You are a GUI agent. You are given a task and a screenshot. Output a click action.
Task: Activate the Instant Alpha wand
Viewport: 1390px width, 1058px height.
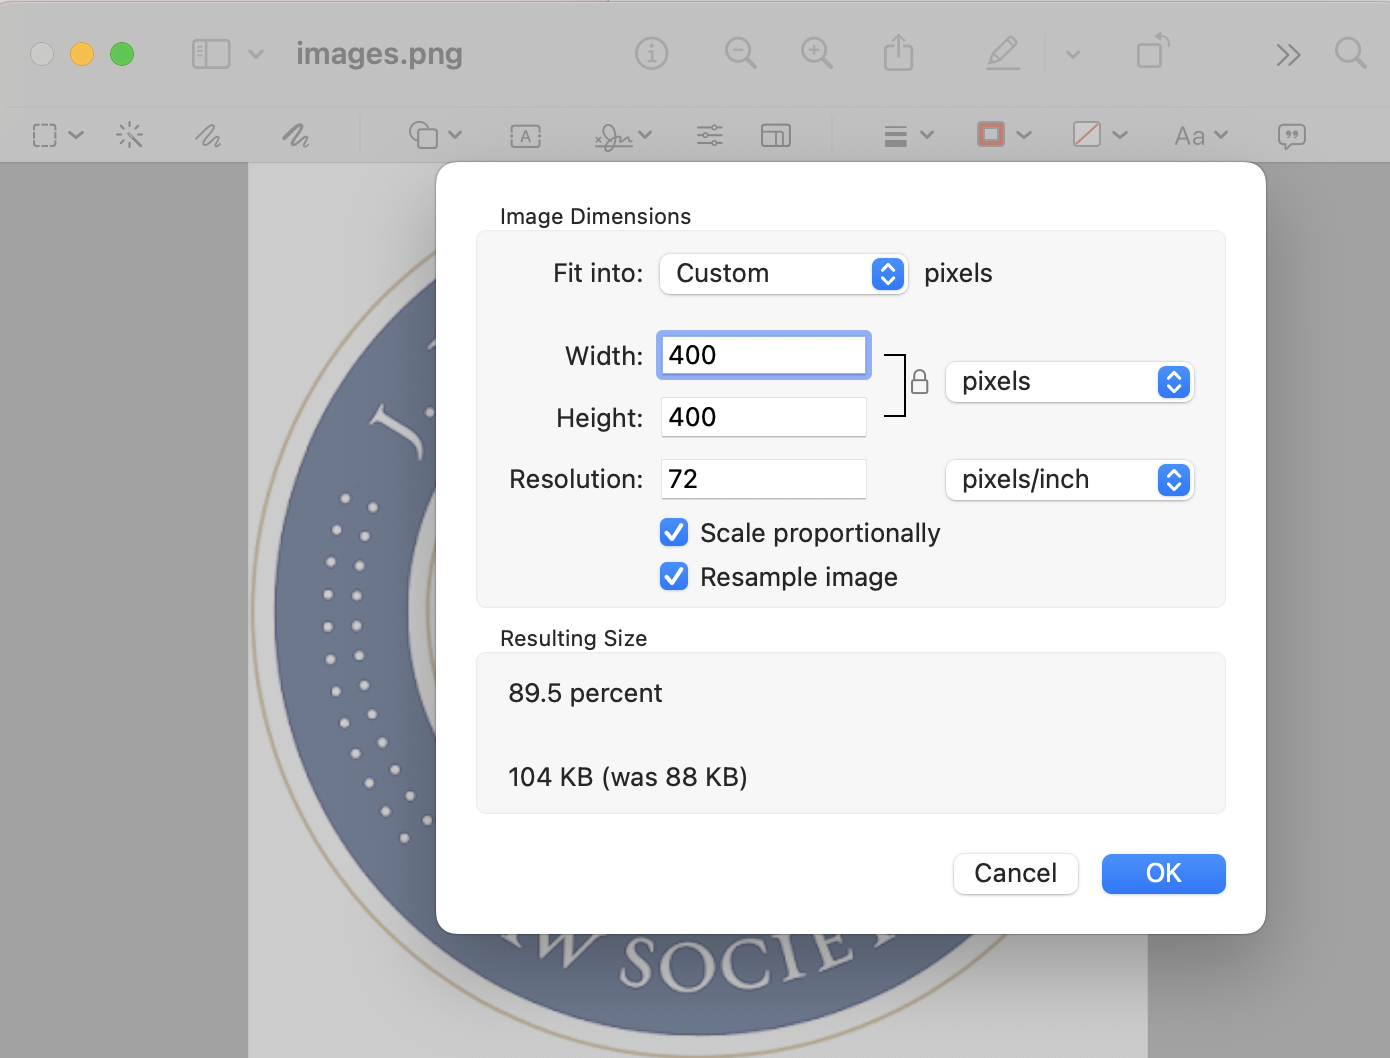[x=130, y=135]
